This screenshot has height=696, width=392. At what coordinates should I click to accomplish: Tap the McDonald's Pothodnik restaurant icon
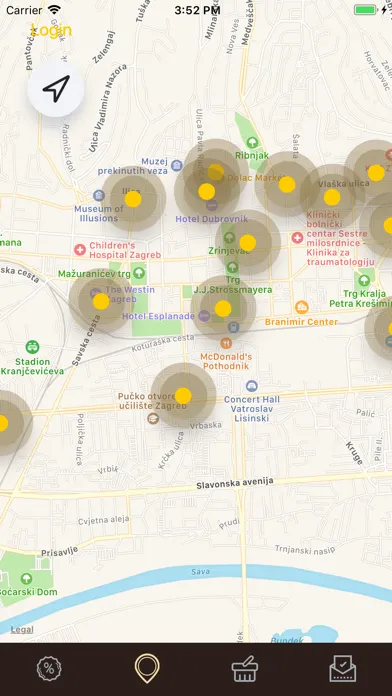[226, 343]
